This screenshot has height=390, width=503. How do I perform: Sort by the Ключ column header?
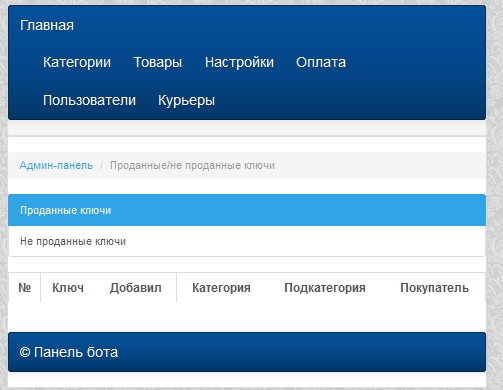click(68, 287)
